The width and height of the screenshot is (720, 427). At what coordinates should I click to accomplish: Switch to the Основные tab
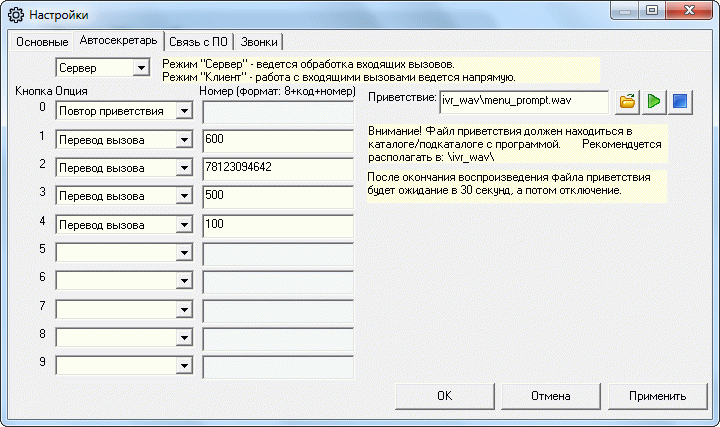[x=42, y=42]
